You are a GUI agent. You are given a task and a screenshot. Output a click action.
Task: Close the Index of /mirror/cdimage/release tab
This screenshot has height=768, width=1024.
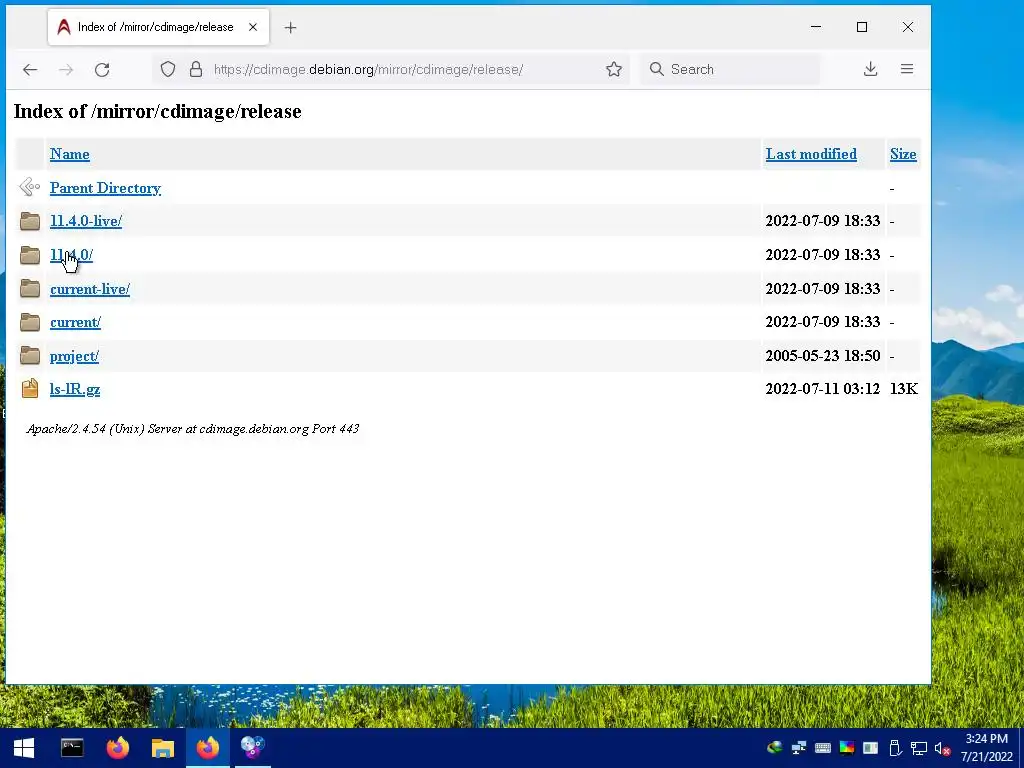tap(253, 27)
